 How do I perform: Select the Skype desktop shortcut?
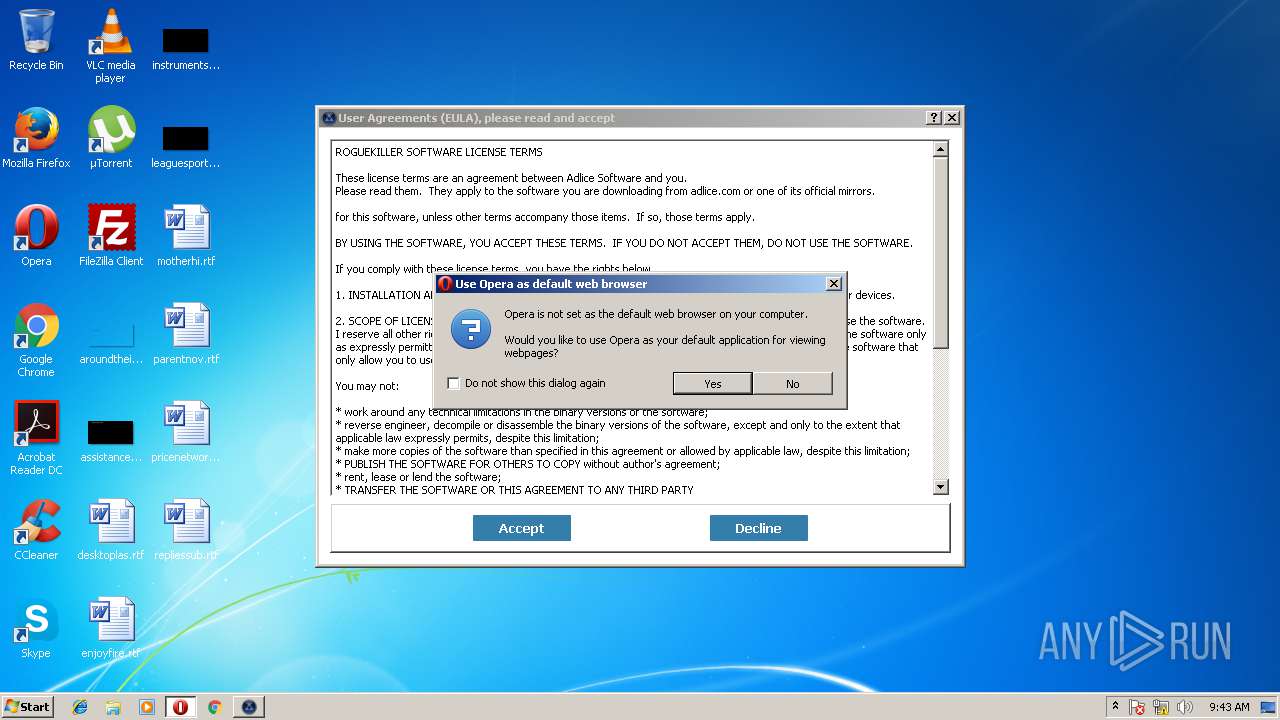tap(36, 629)
